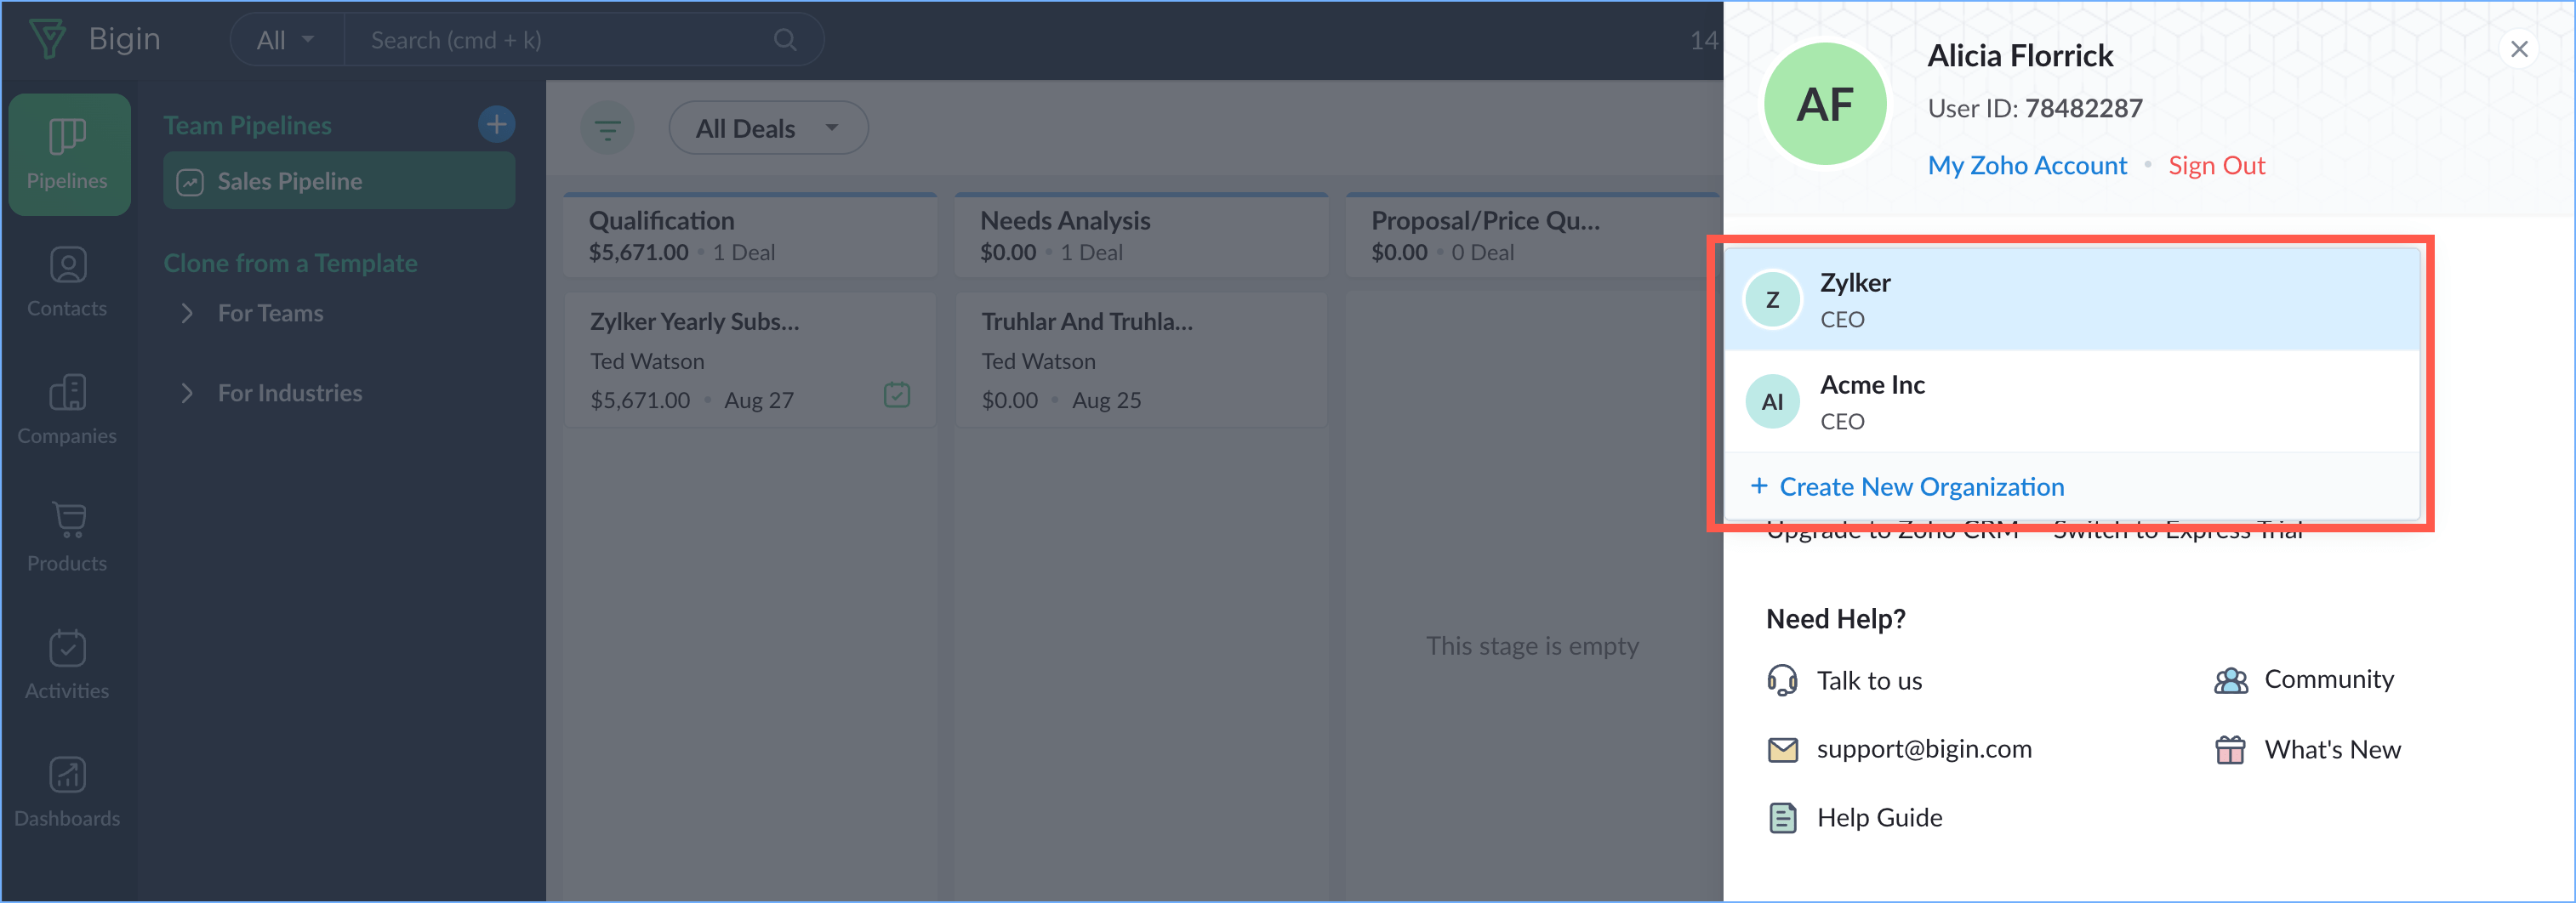Expand the For Teams templates
The image size is (2576, 903).
tap(187, 314)
